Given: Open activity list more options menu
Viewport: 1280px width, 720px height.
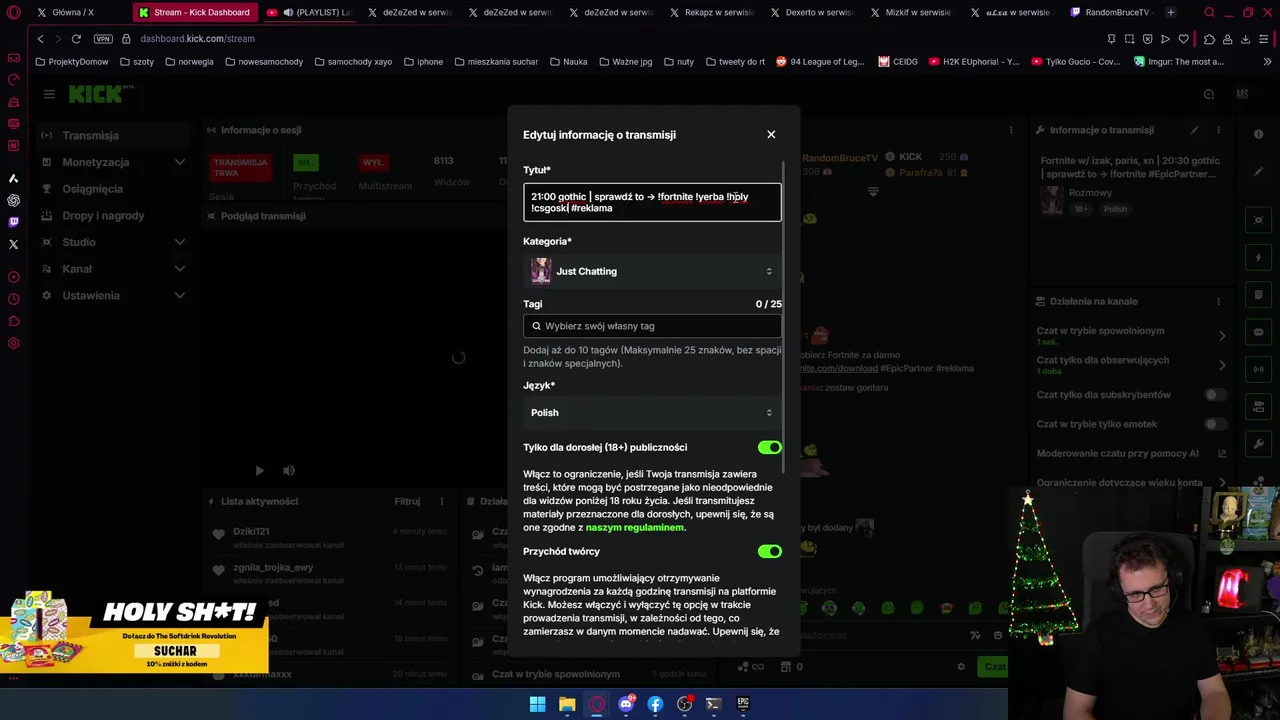Looking at the screenshot, I should pyautogui.click(x=441, y=501).
